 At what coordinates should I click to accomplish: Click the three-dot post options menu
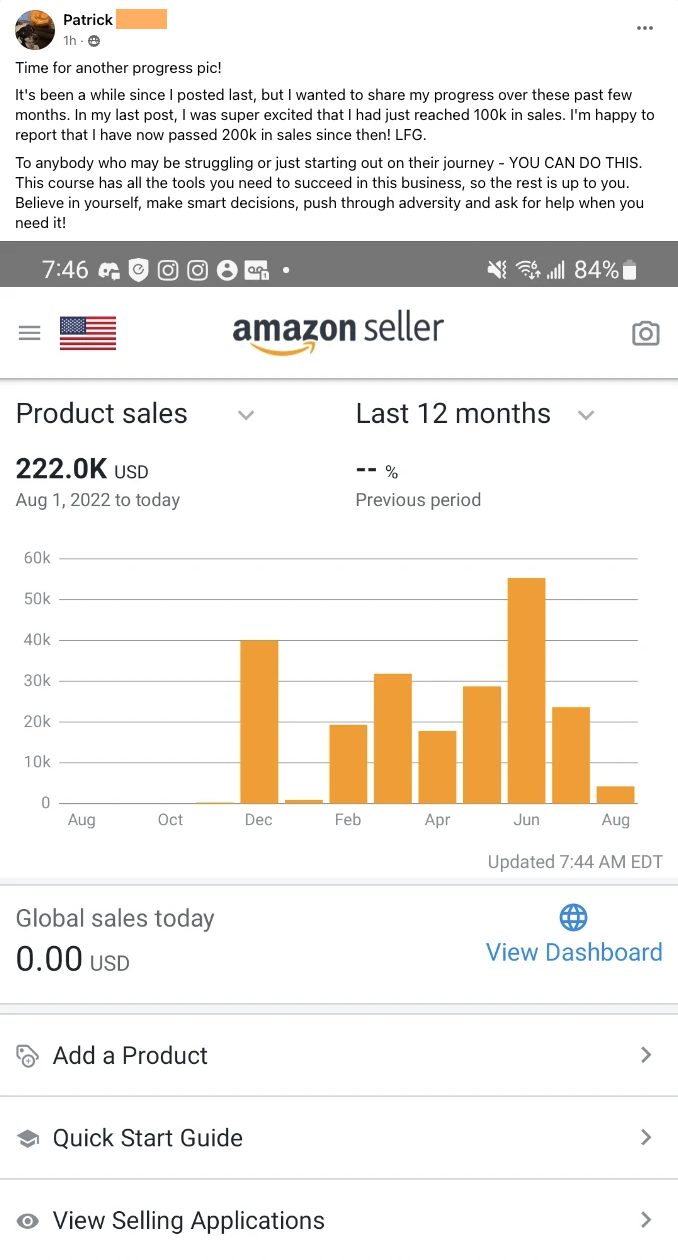coord(645,28)
